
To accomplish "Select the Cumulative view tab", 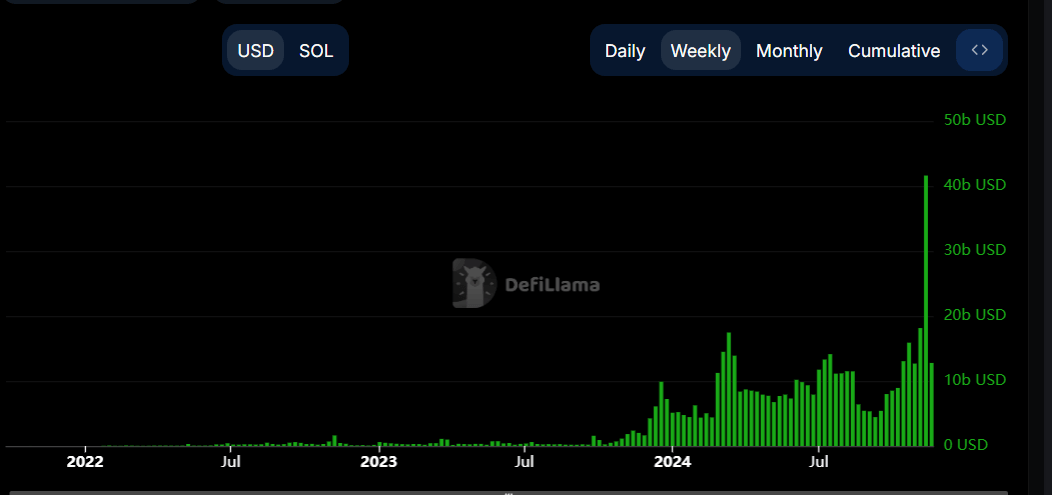I will click(894, 51).
